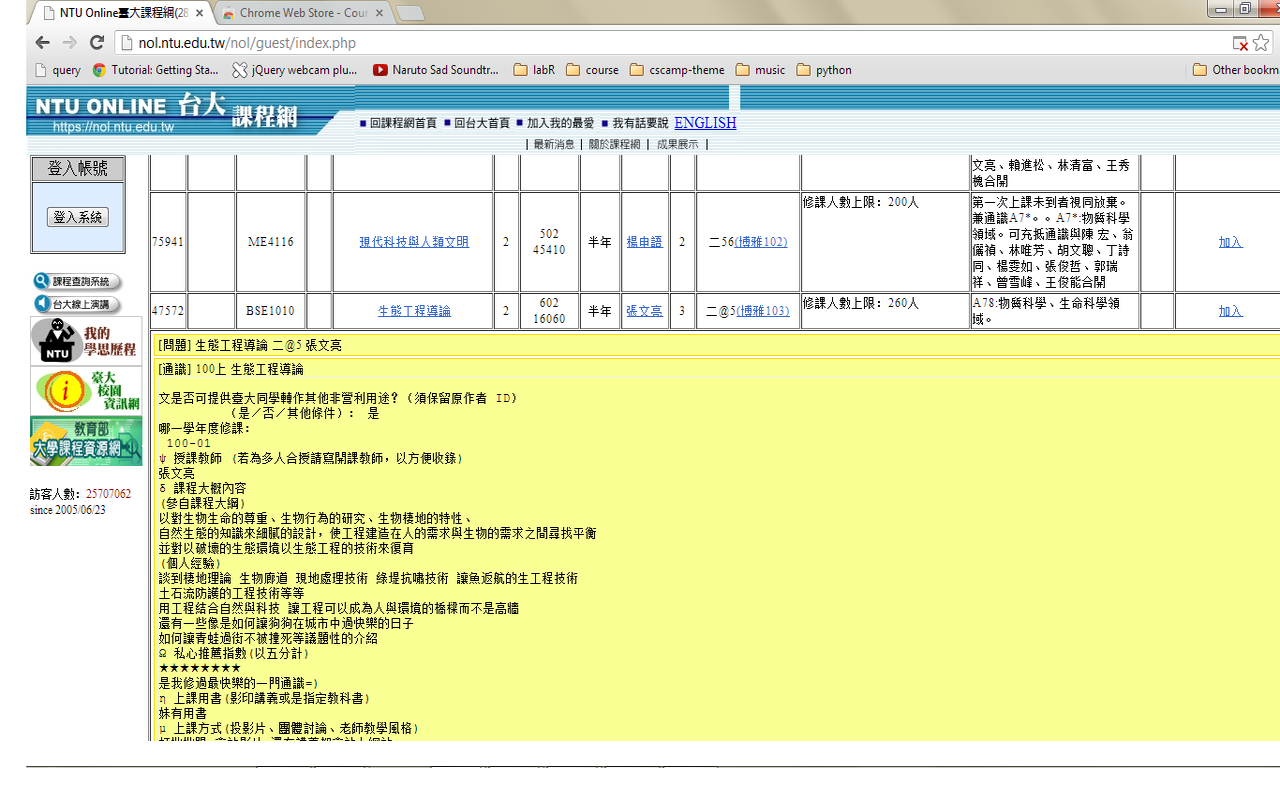This screenshot has height=800, width=1280.
Task: Open the YouTube Naruto Sad Soundtrack bookmark
Action: coord(435,70)
